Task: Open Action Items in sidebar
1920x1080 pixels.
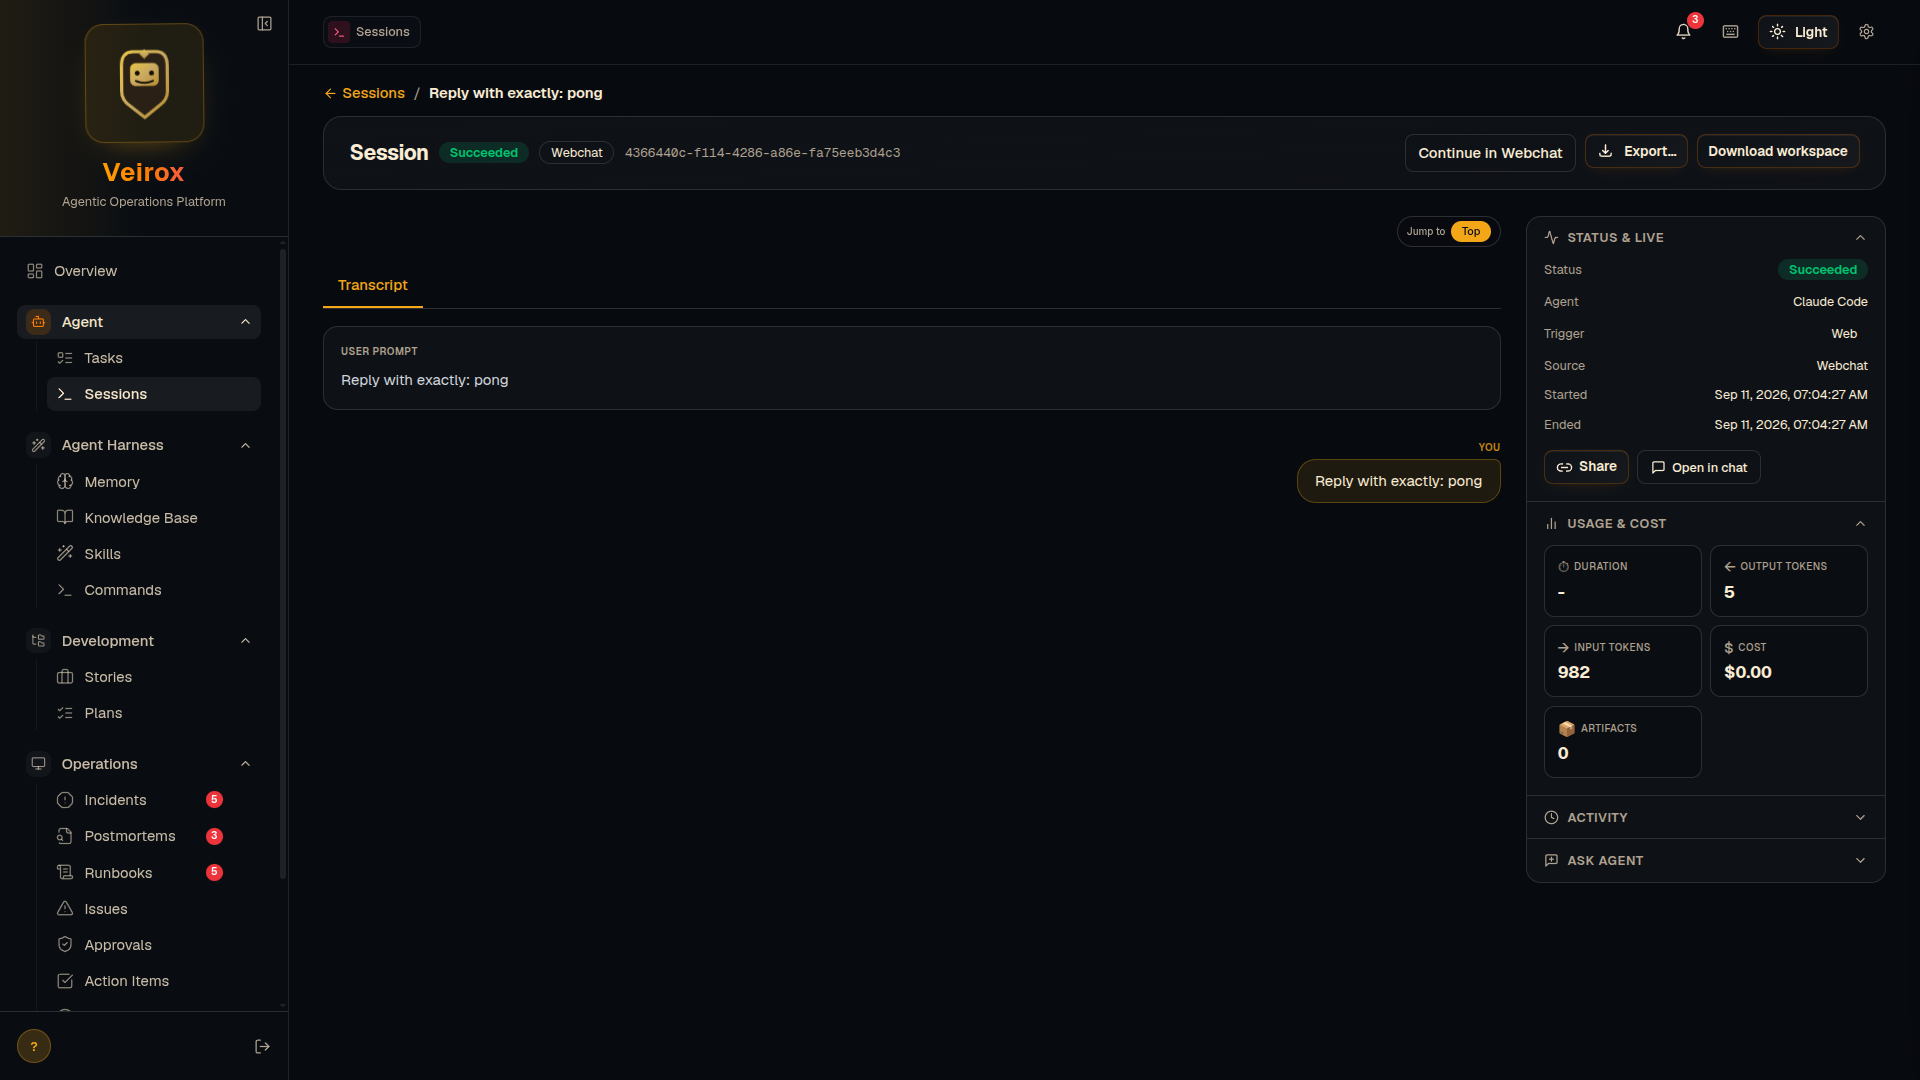Action: [154, 981]
